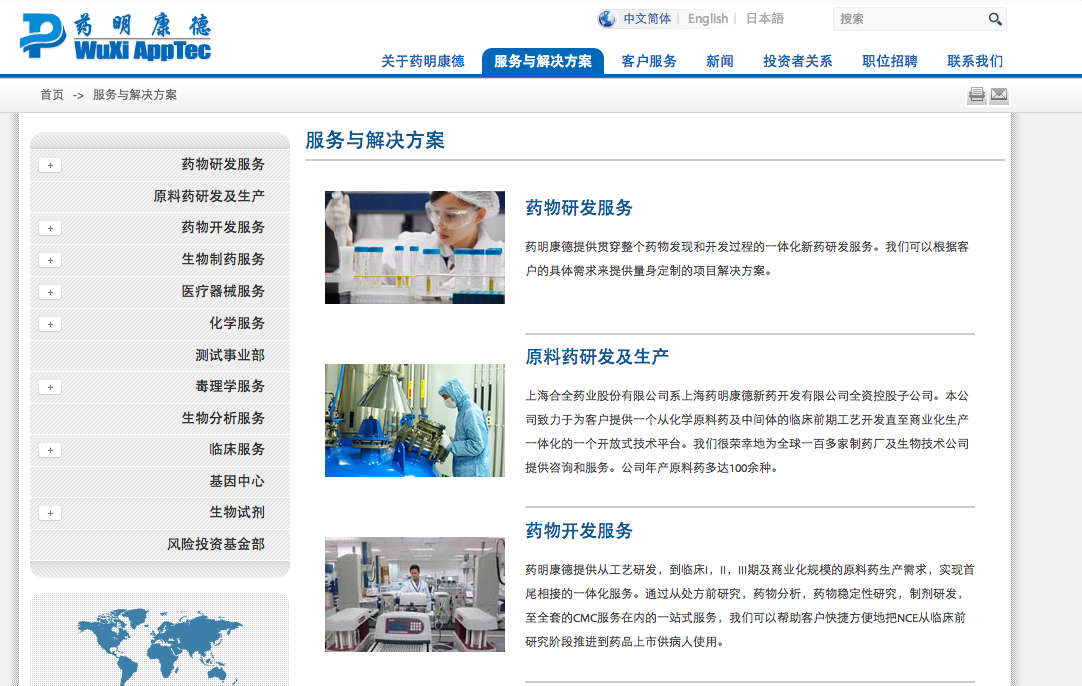Screen dimensions: 1082x686
Task: Expand the 临床服务 sidebar item
Action: click(50, 450)
